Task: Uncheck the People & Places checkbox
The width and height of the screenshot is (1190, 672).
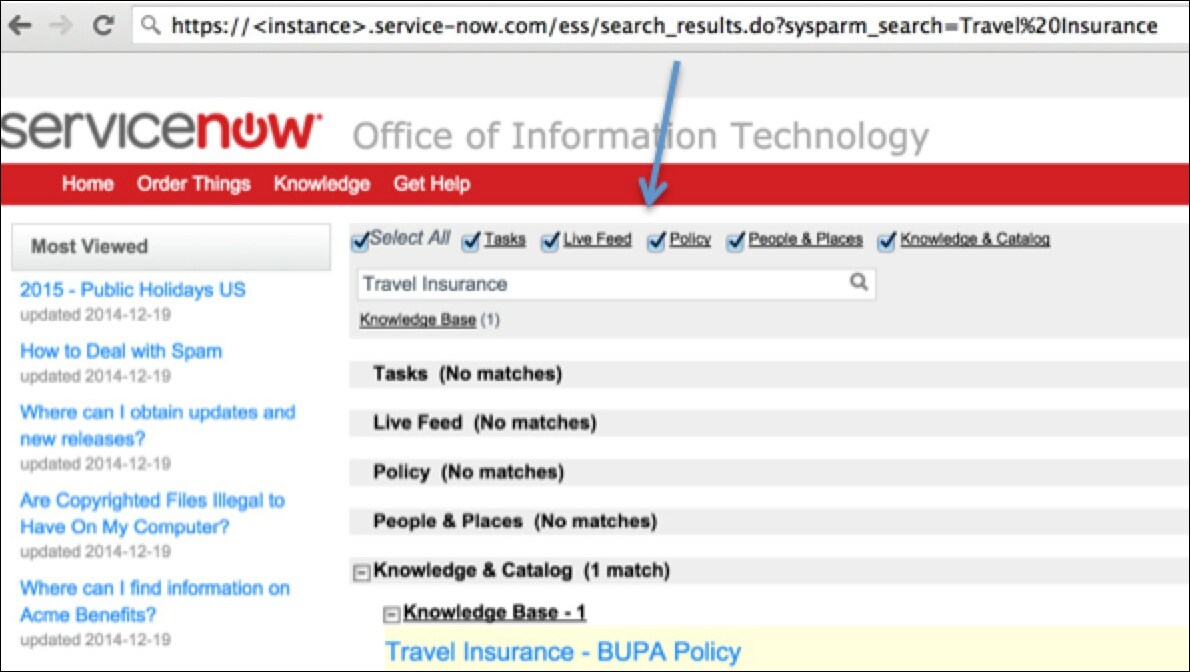Action: click(735, 241)
